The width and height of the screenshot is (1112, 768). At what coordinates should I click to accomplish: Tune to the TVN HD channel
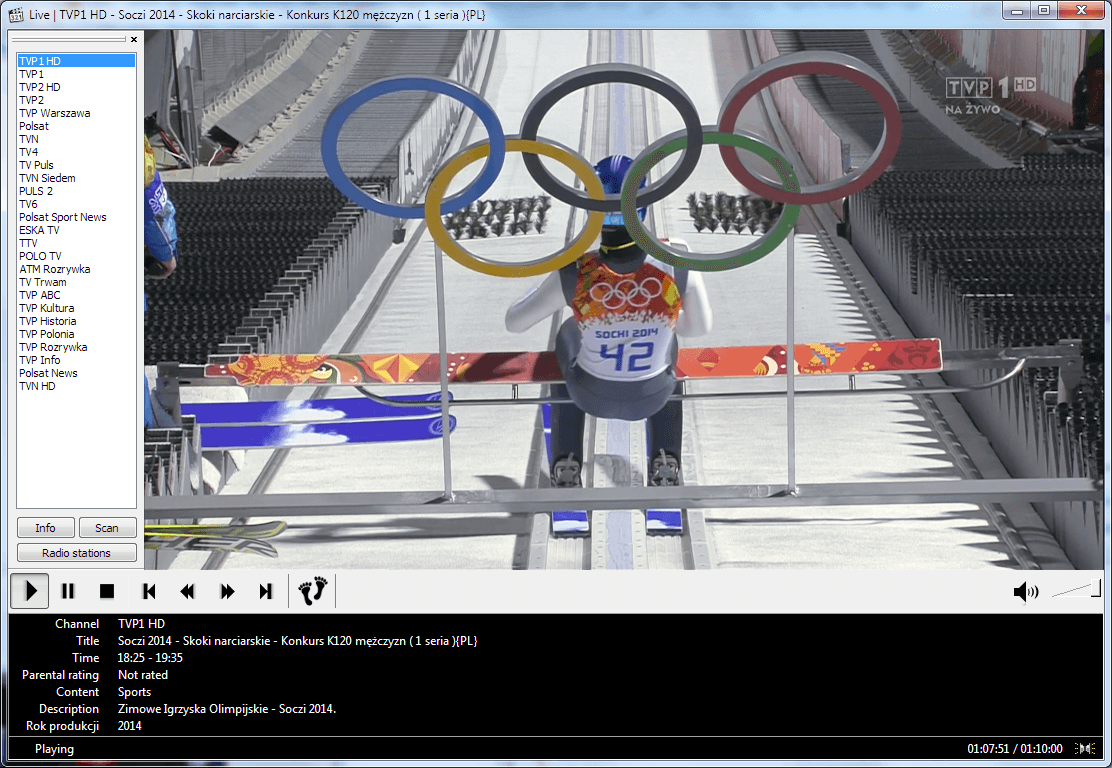pos(37,385)
